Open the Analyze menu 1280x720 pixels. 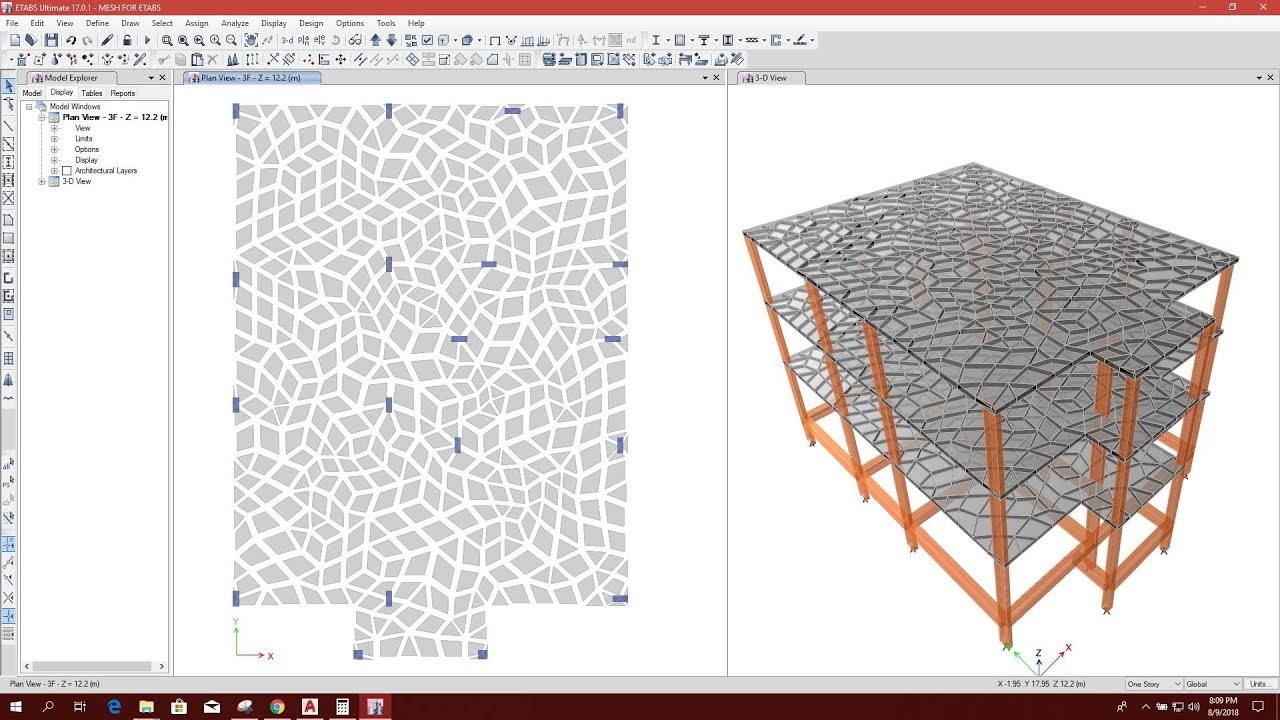(x=235, y=23)
